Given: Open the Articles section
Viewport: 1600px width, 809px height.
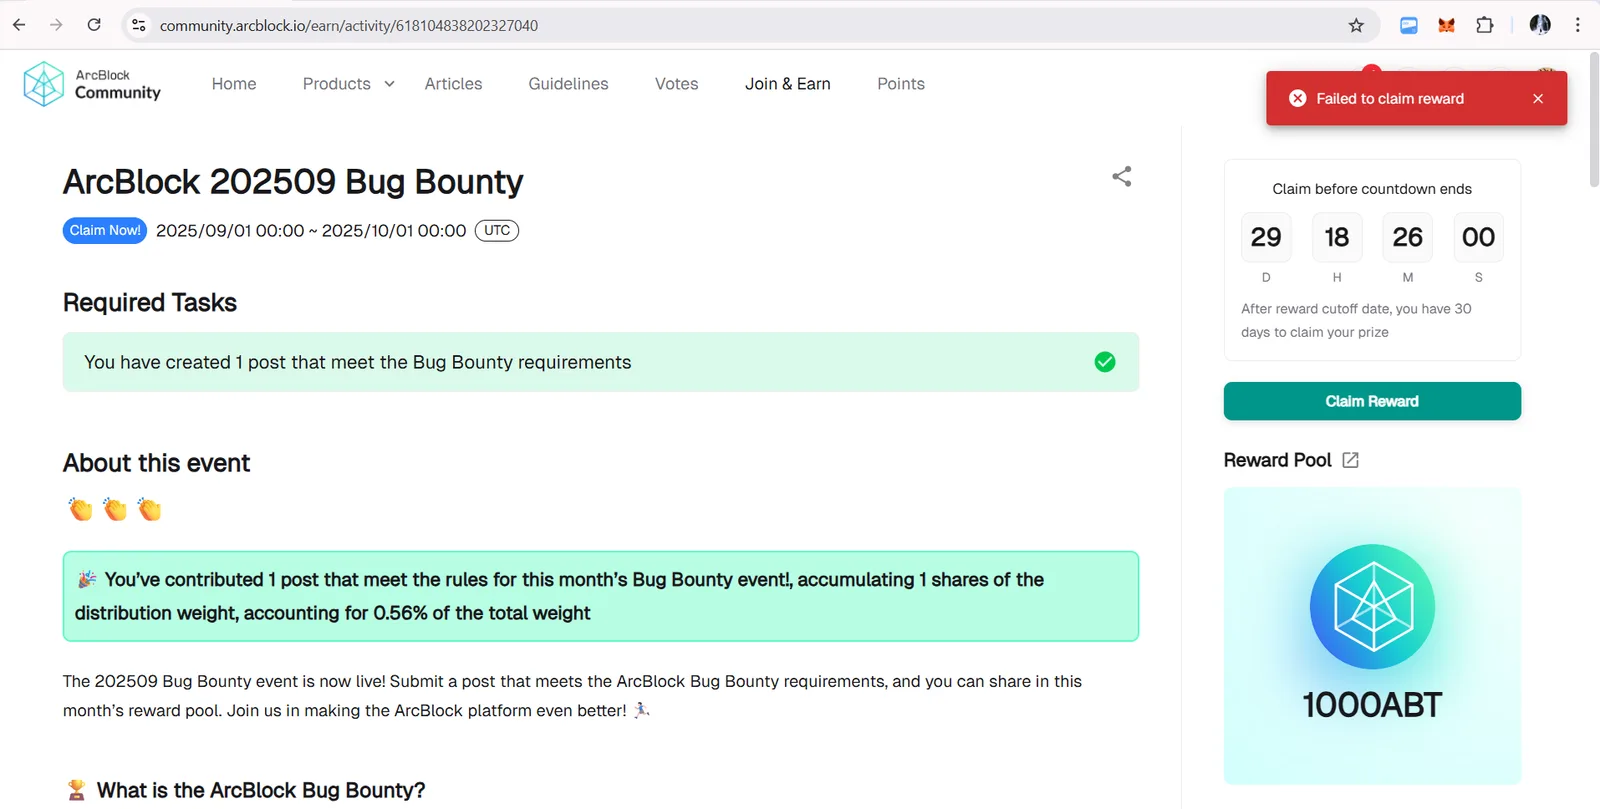Looking at the screenshot, I should click(x=453, y=84).
